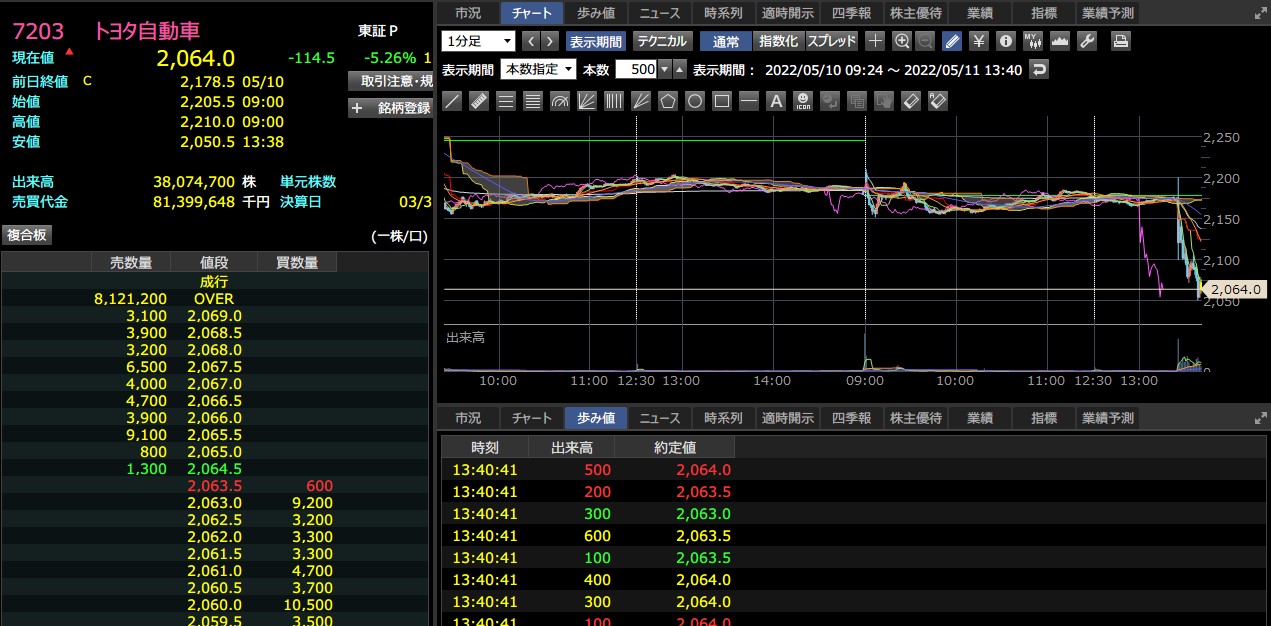Reset display period with return arrow
The height and width of the screenshot is (626, 1271).
pos(1040,69)
